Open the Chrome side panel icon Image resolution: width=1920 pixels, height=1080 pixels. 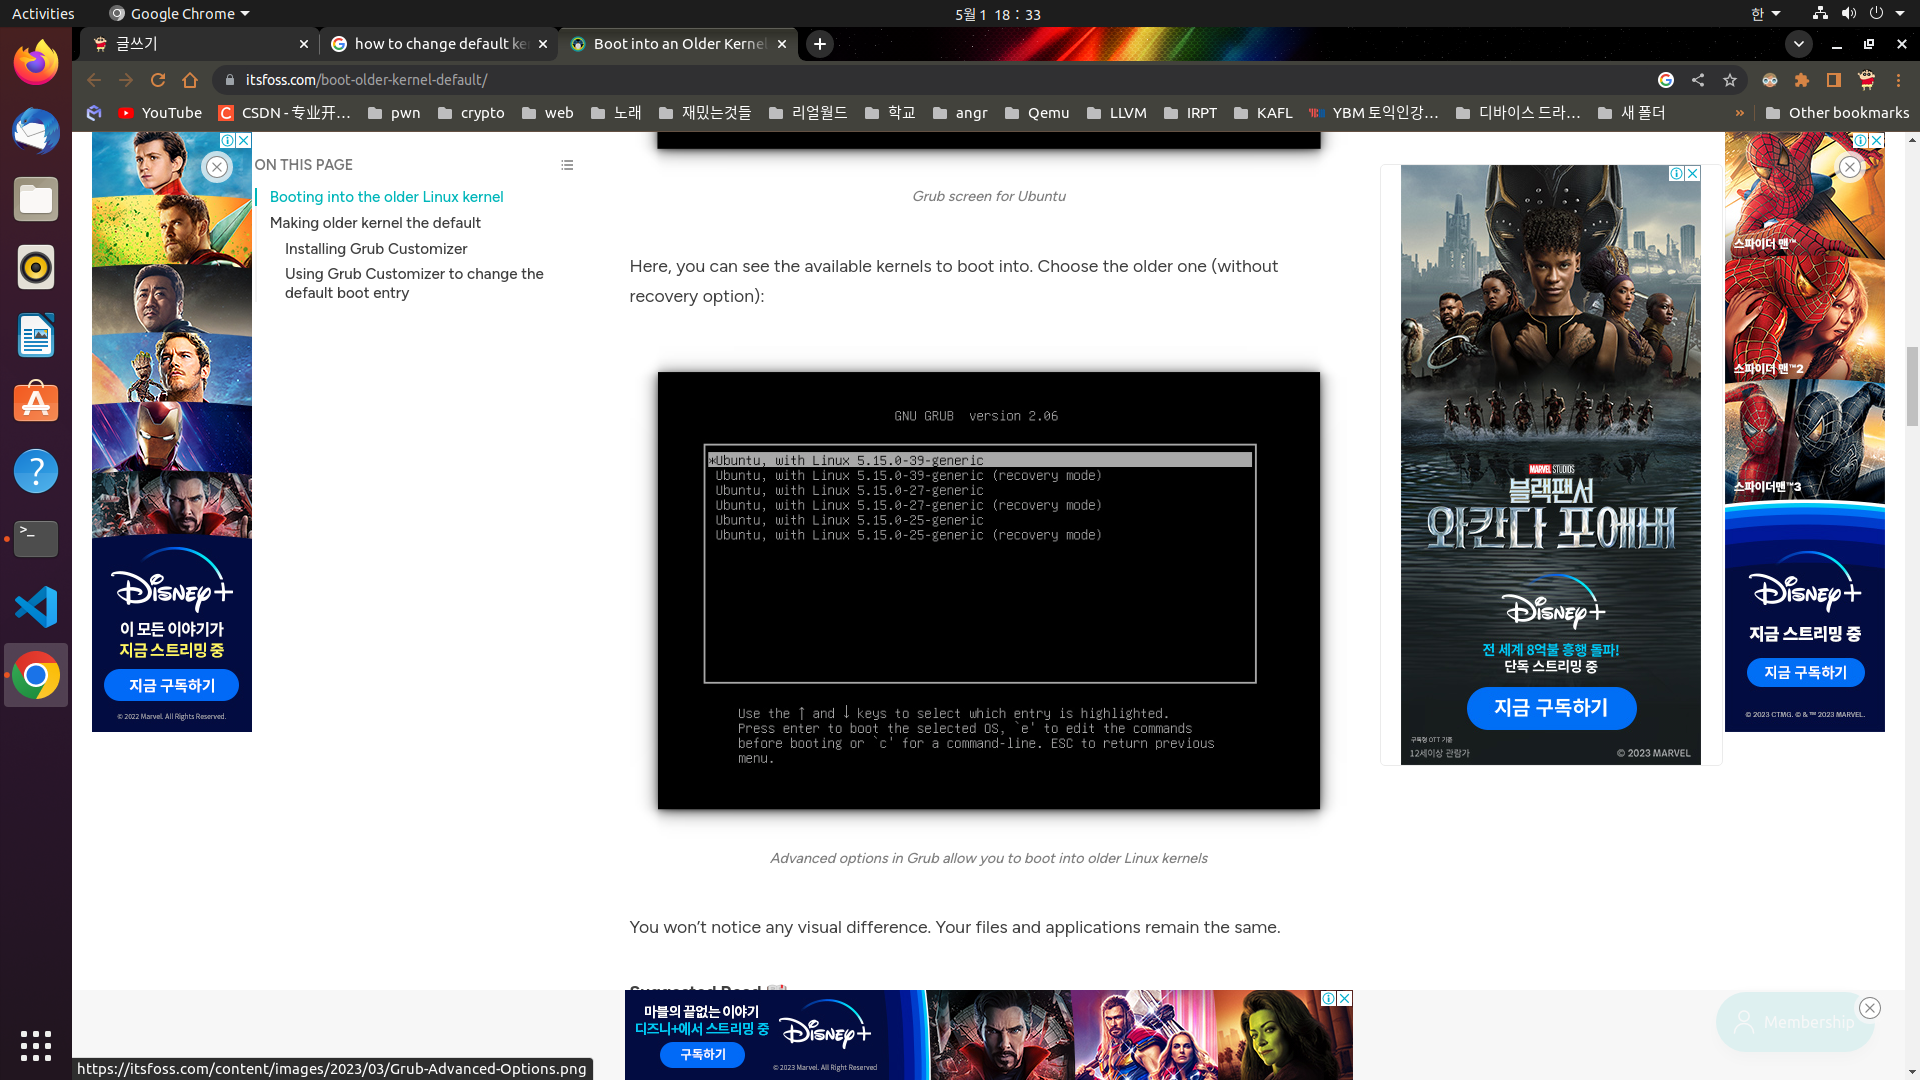(1834, 80)
